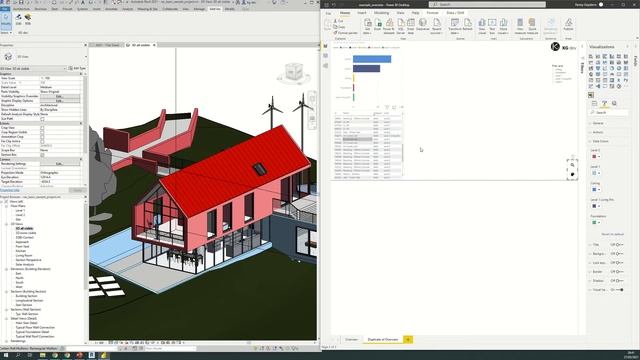Open Model view in Power BI sidebar
This screenshot has width=640, height=360.
(325, 66)
